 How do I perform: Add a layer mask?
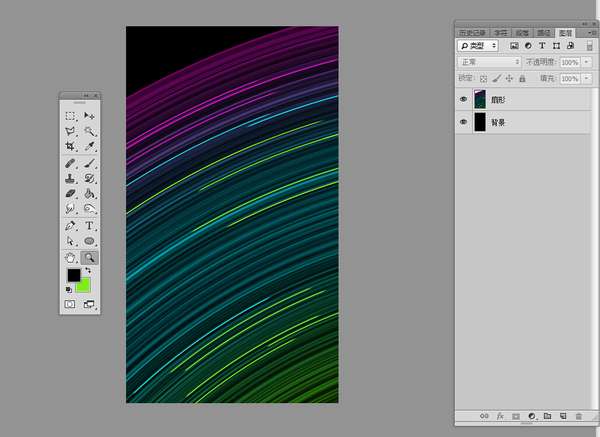516,416
